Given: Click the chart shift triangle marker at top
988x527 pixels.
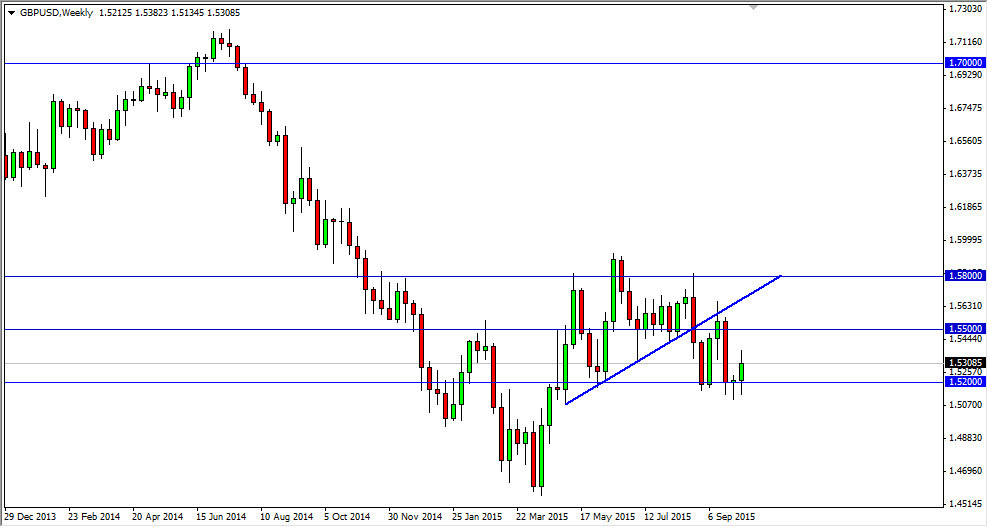Looking at the screenshot, I should (754, 8).
